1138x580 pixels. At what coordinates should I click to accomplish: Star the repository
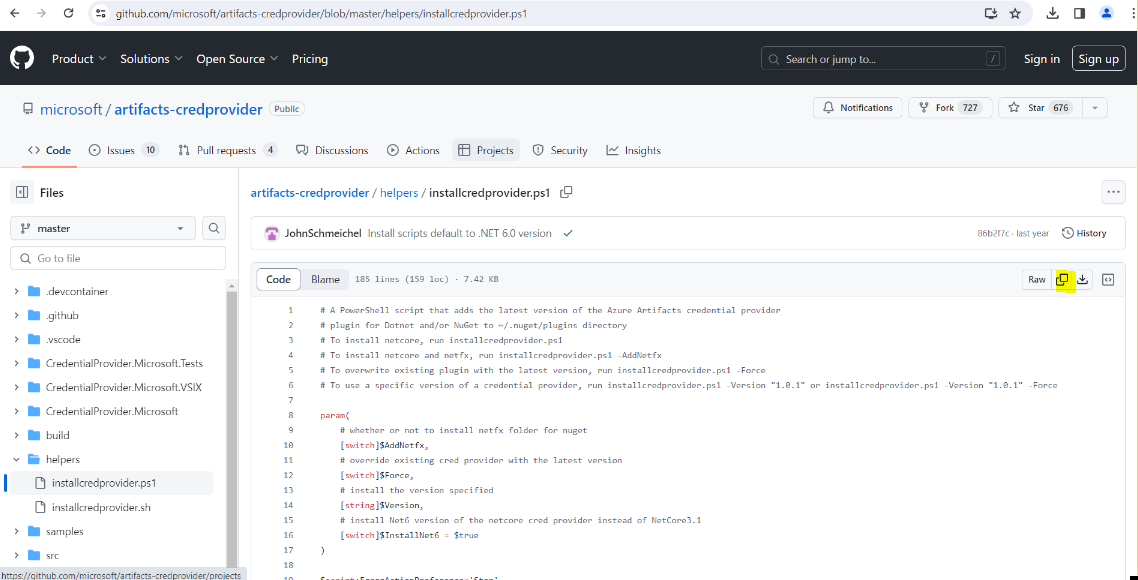click(x=1040, y=107)
